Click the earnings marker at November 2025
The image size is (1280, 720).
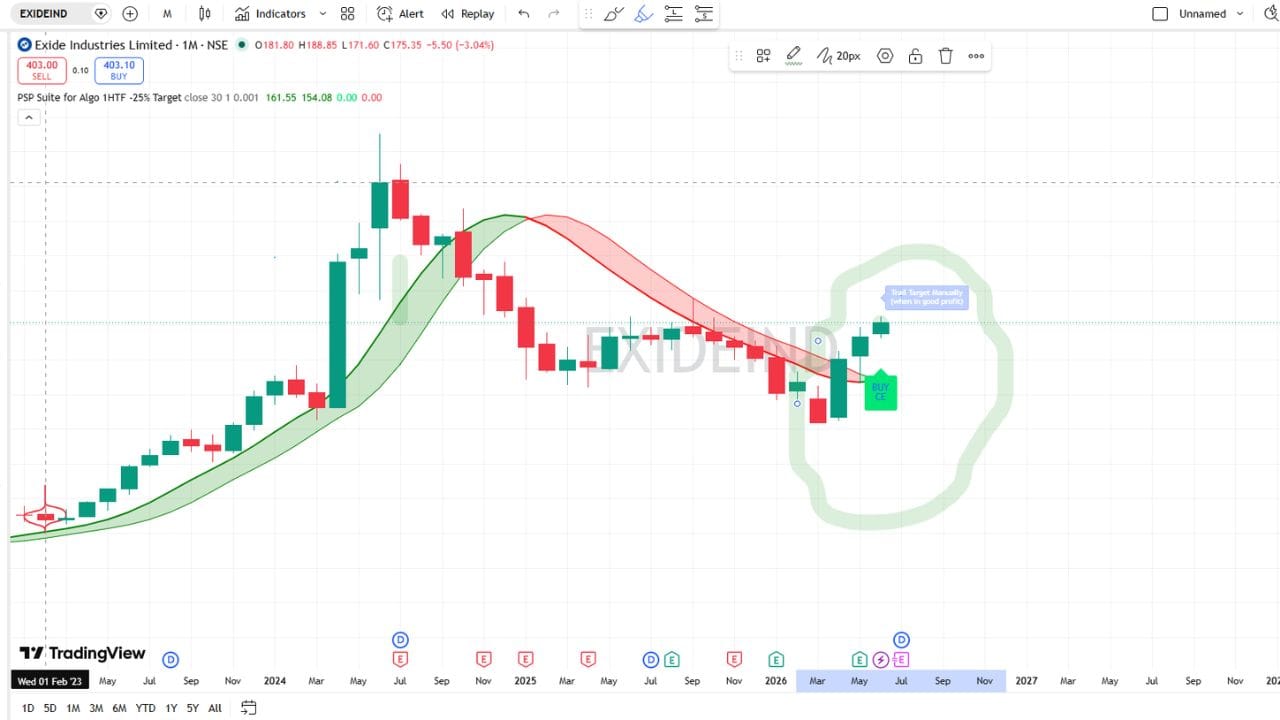[734, 659]
